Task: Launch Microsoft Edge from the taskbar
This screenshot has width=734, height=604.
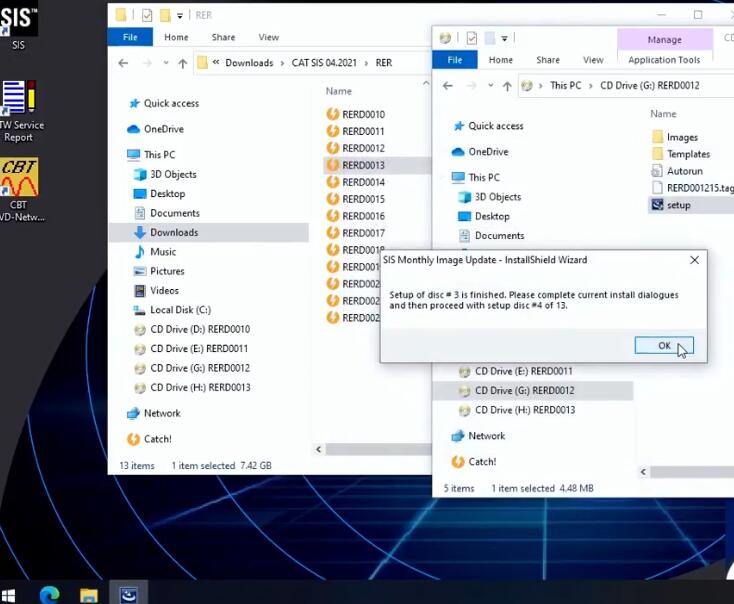Action: (x=49, y=595)
